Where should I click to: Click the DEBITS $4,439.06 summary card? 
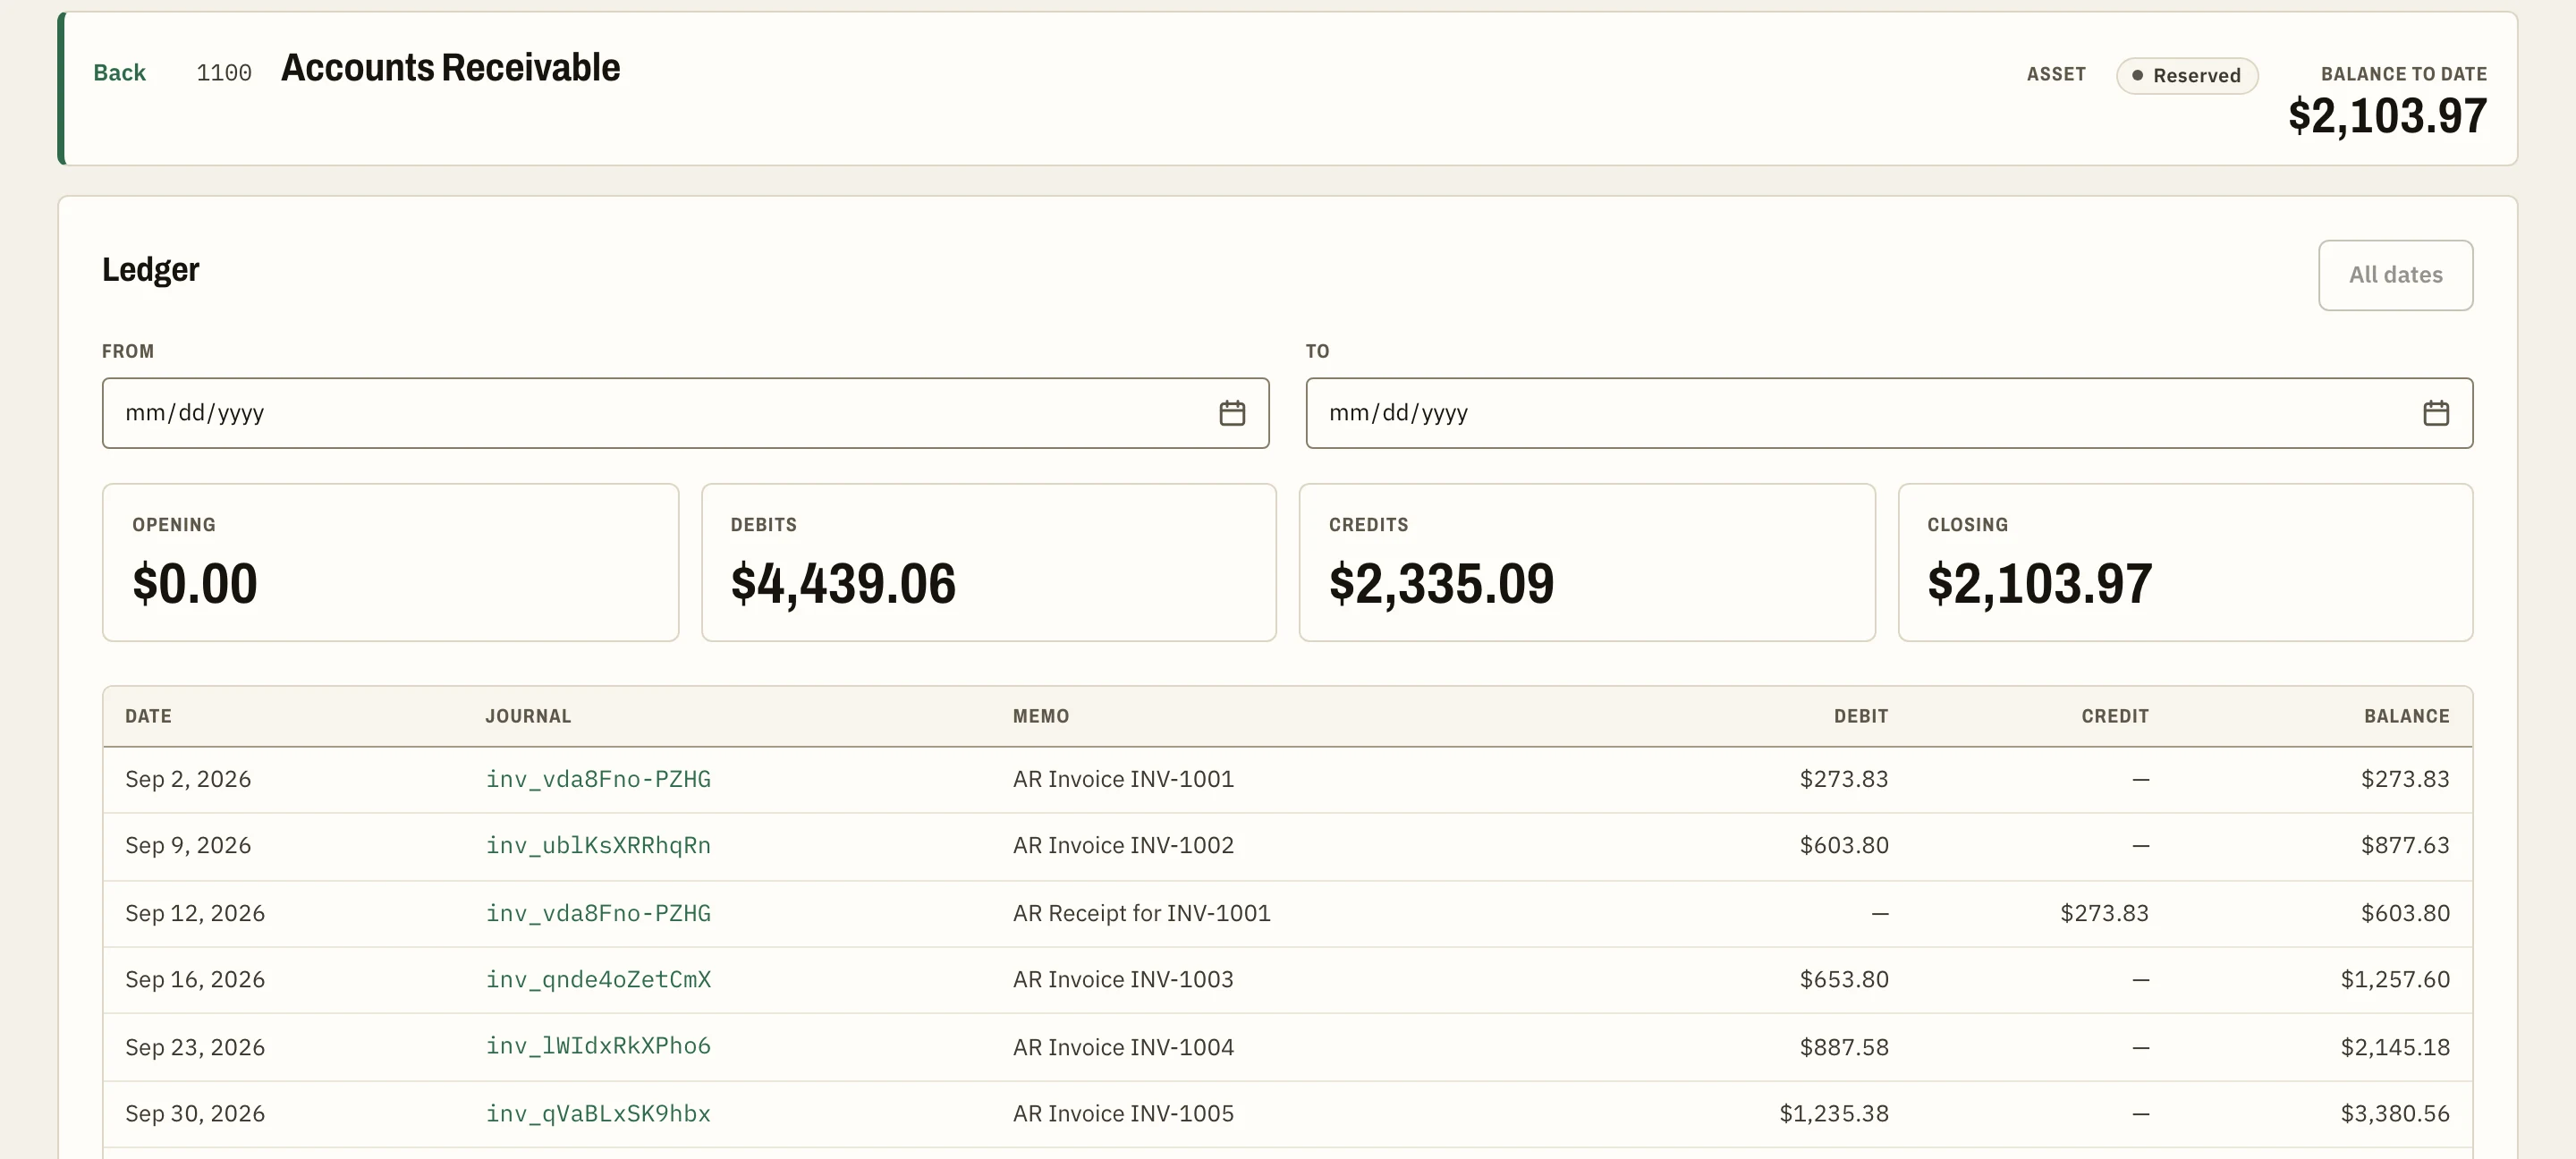click(989, 563)
